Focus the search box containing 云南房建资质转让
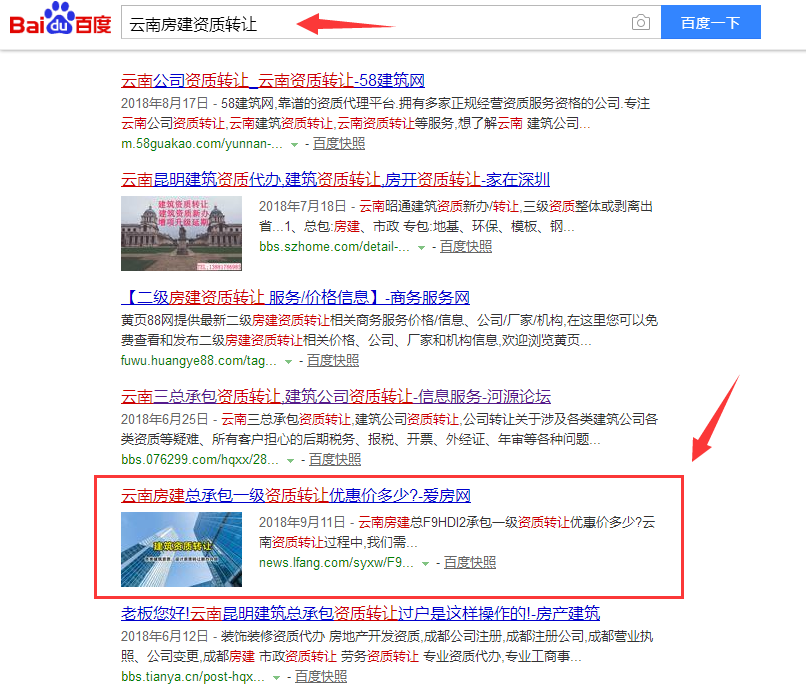806x693 pixels. click(391, 22)
